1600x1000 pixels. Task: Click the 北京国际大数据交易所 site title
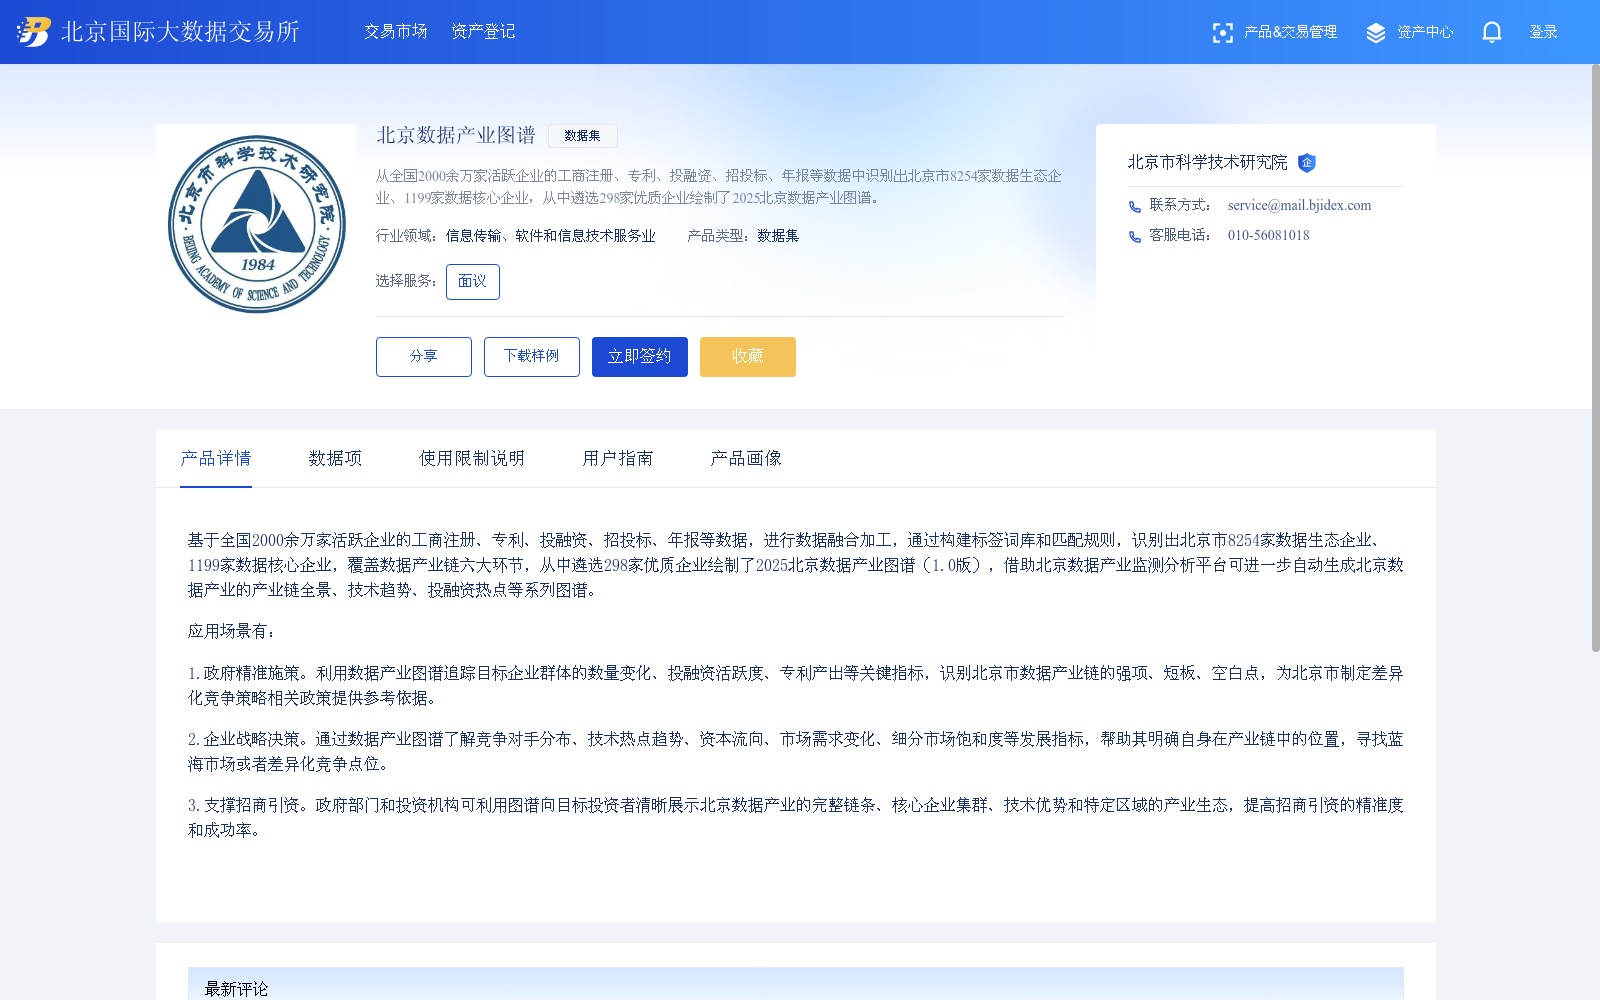point(180,32)
